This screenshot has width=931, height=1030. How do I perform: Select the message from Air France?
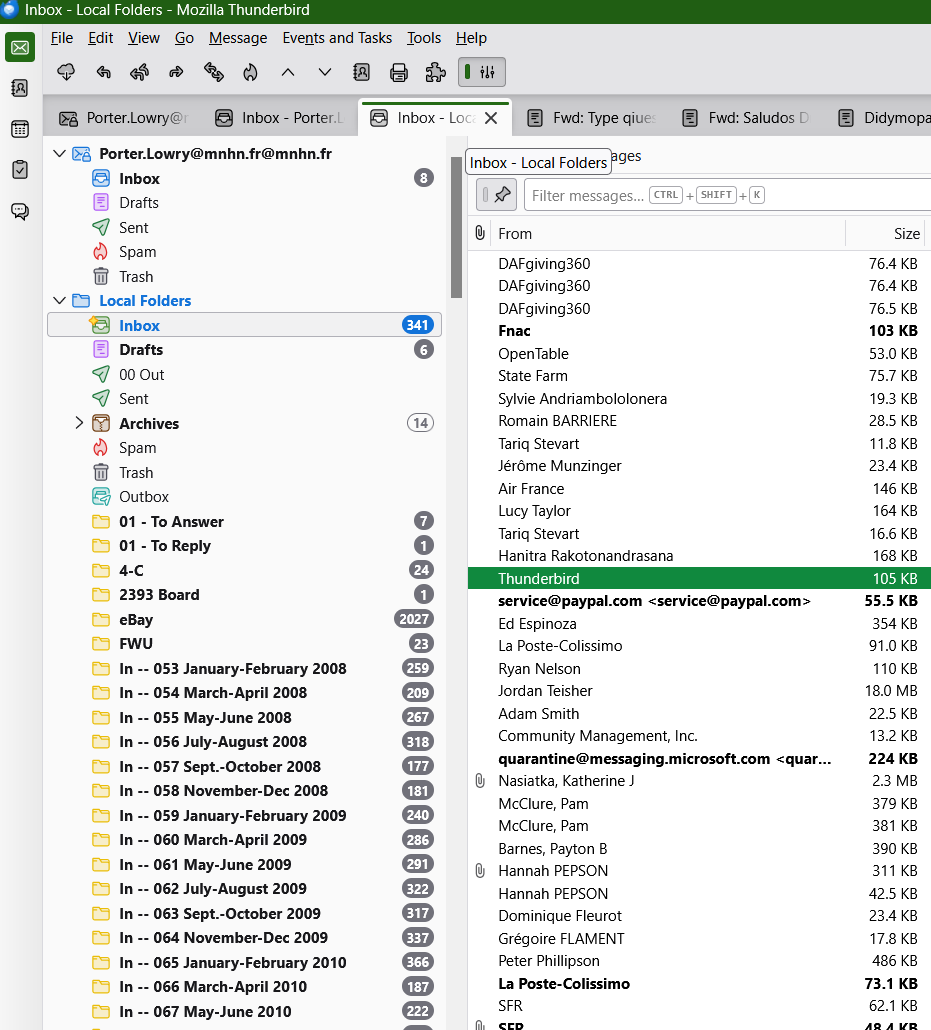pyautogui.click(x=699, y=489)
